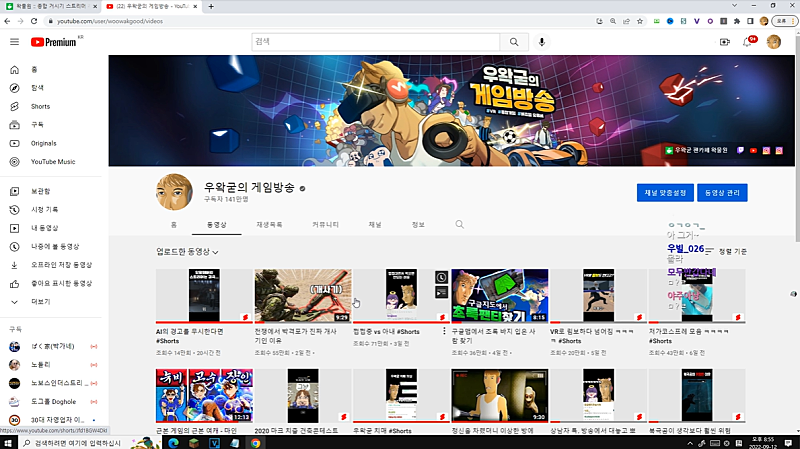Select the 커뮤니티 channel tab
This screenshot has width=800, height=449.
tap(325, 224)
